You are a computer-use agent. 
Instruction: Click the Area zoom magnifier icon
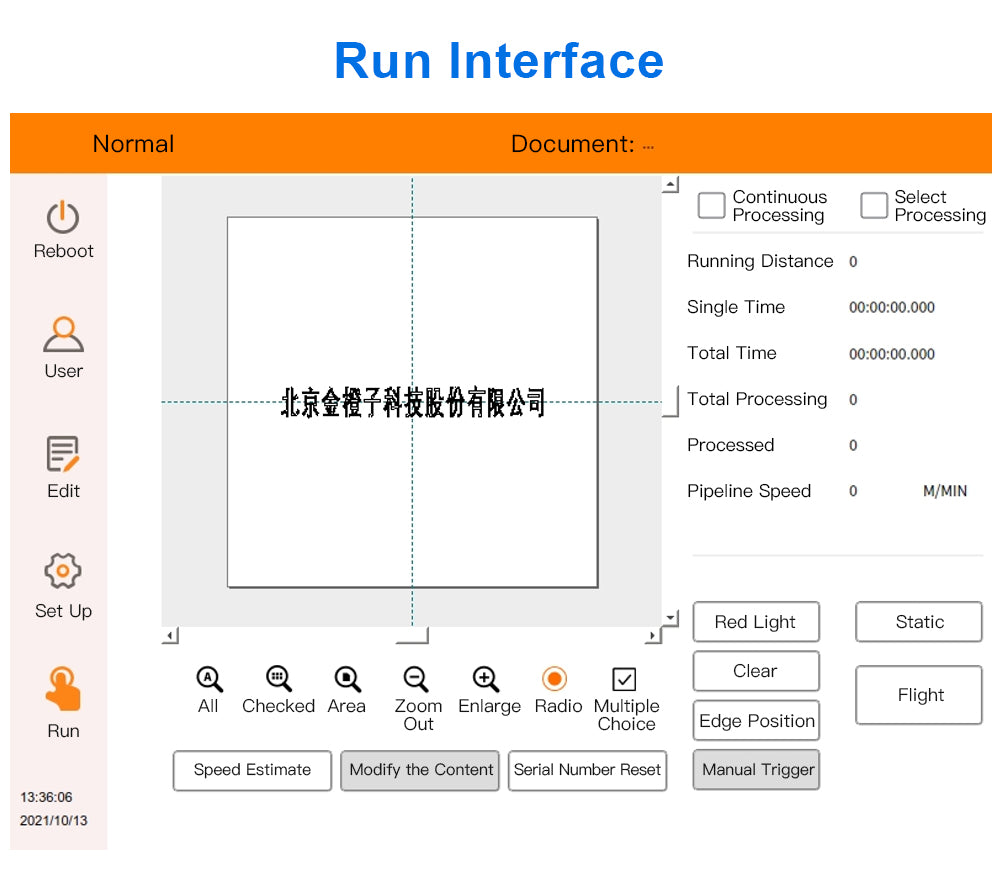(x=348, y=679)
